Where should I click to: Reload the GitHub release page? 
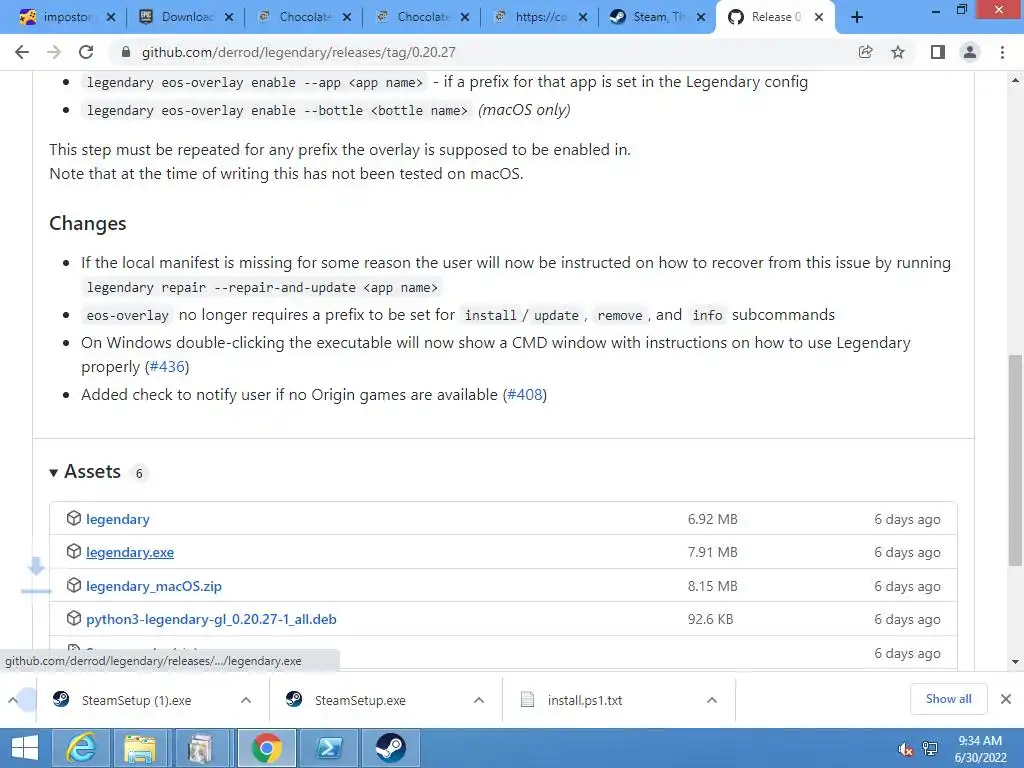[86, 52]
